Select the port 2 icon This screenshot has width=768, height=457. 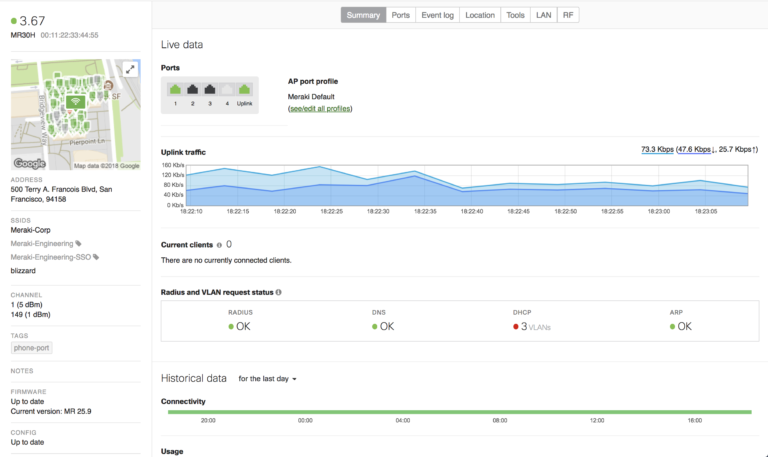pos(192,91)
